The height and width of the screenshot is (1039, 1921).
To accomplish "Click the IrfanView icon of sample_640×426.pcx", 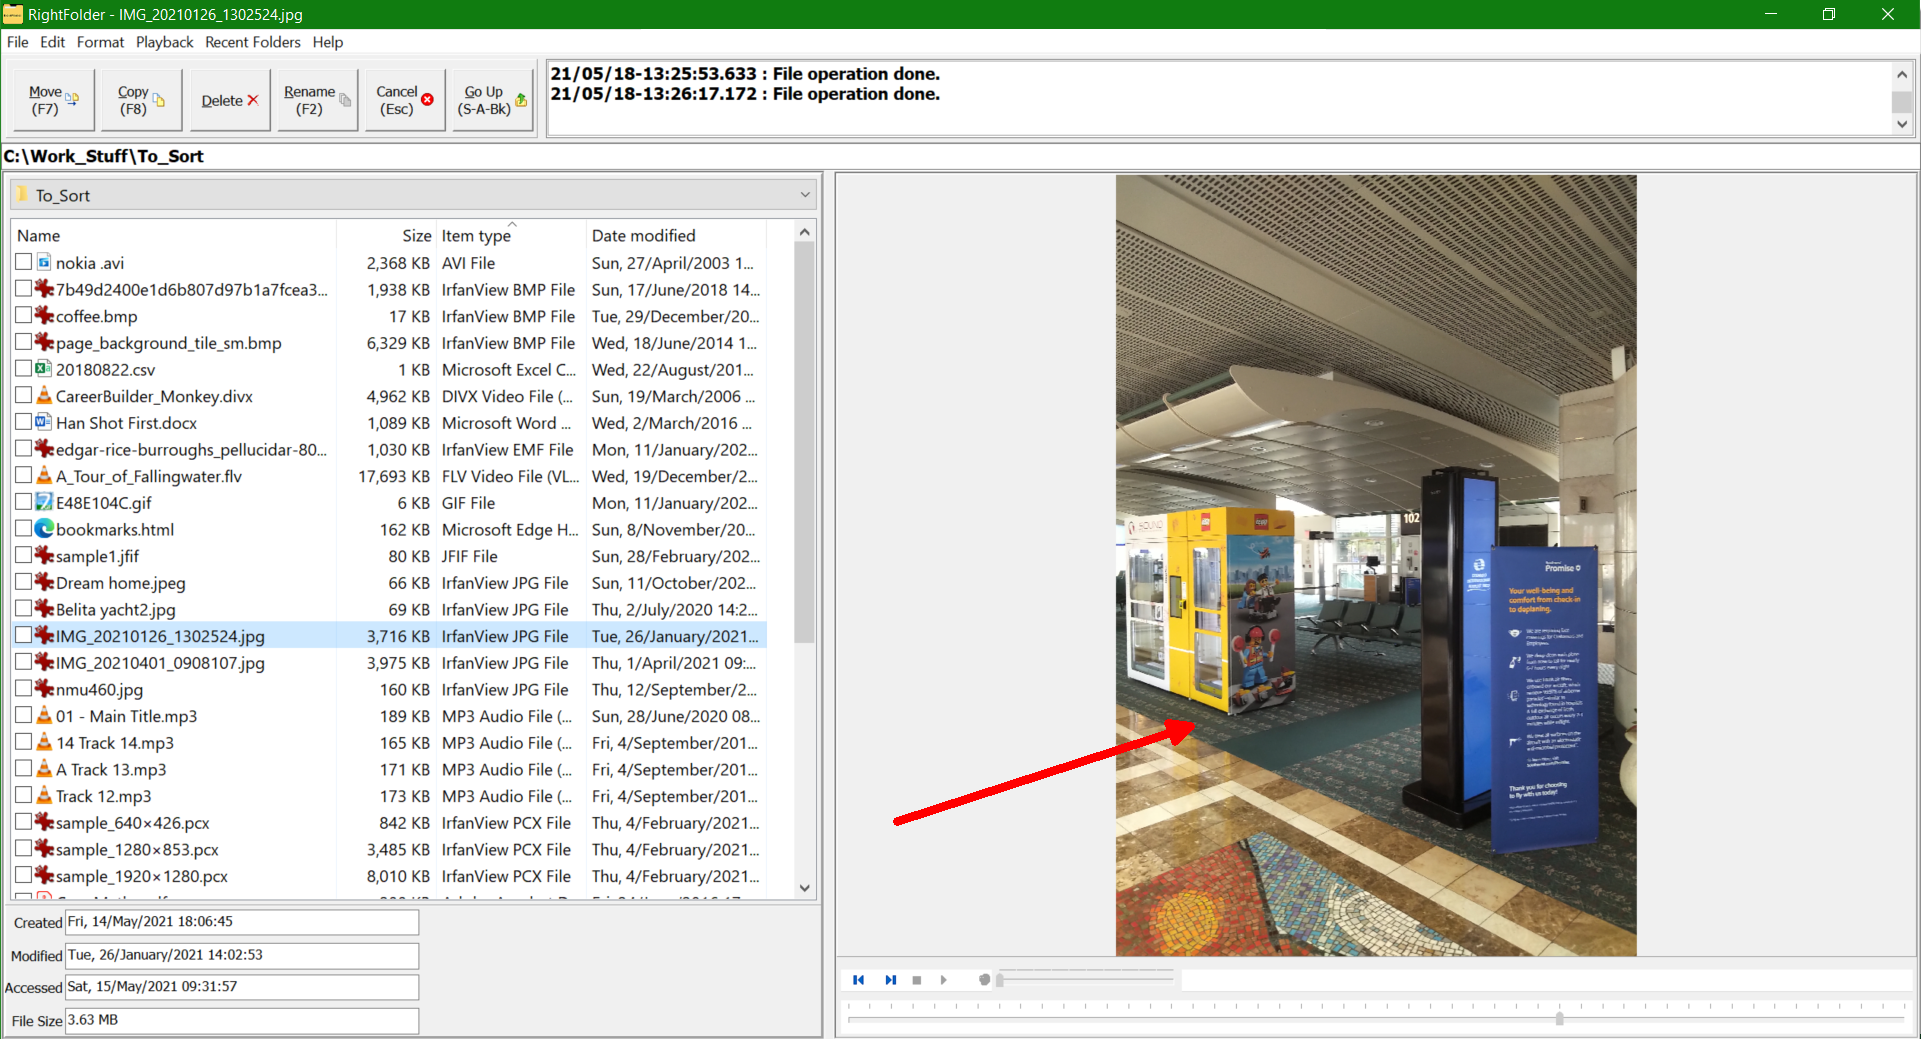I will [44, 822].
